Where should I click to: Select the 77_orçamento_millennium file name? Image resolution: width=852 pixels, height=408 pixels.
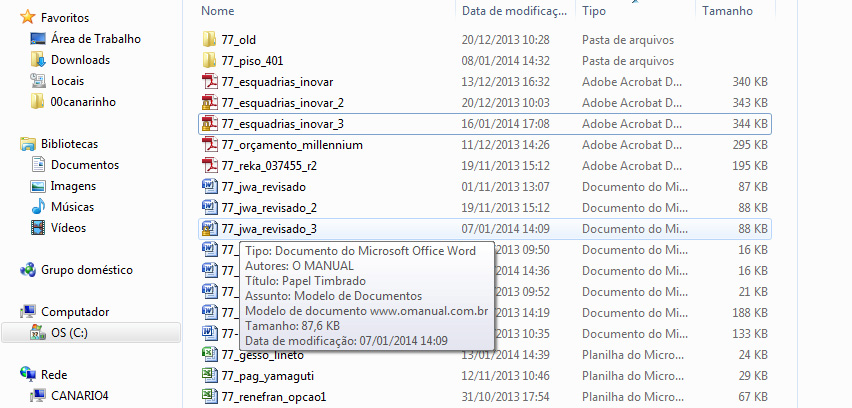292,145
